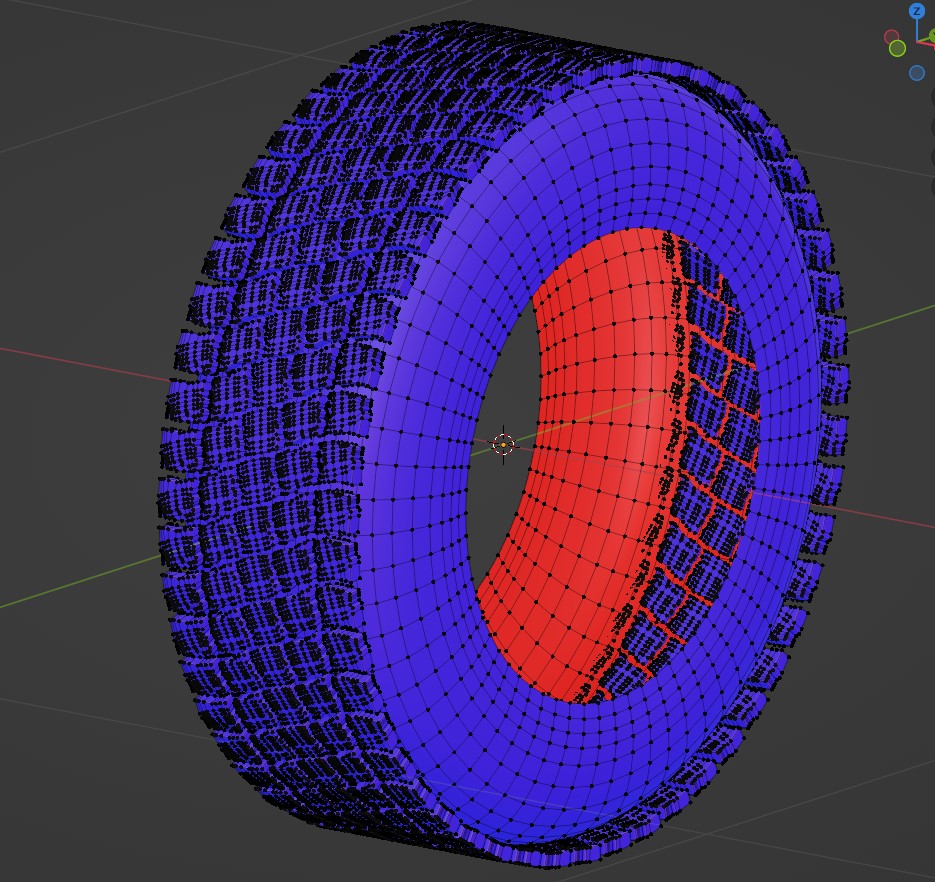Click the tread edge right of the sidewall

(x=830, y=400)
